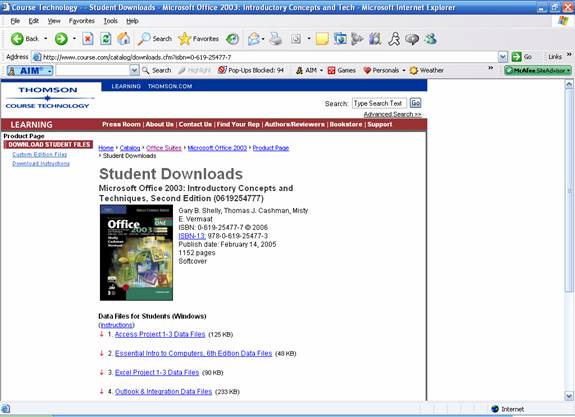Click the Weather sun icon button

426,70
